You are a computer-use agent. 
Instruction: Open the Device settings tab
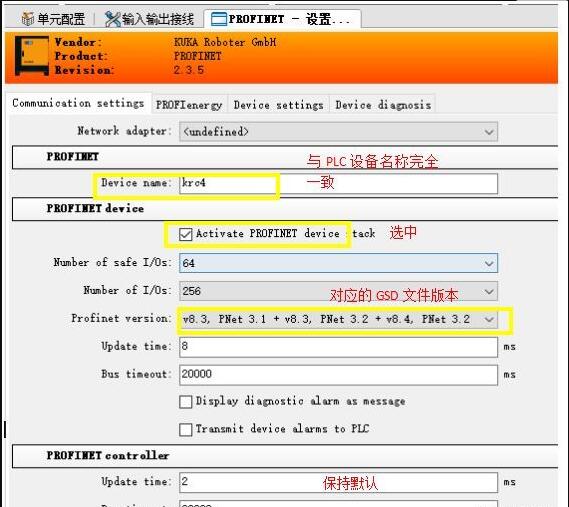point(278,105)
